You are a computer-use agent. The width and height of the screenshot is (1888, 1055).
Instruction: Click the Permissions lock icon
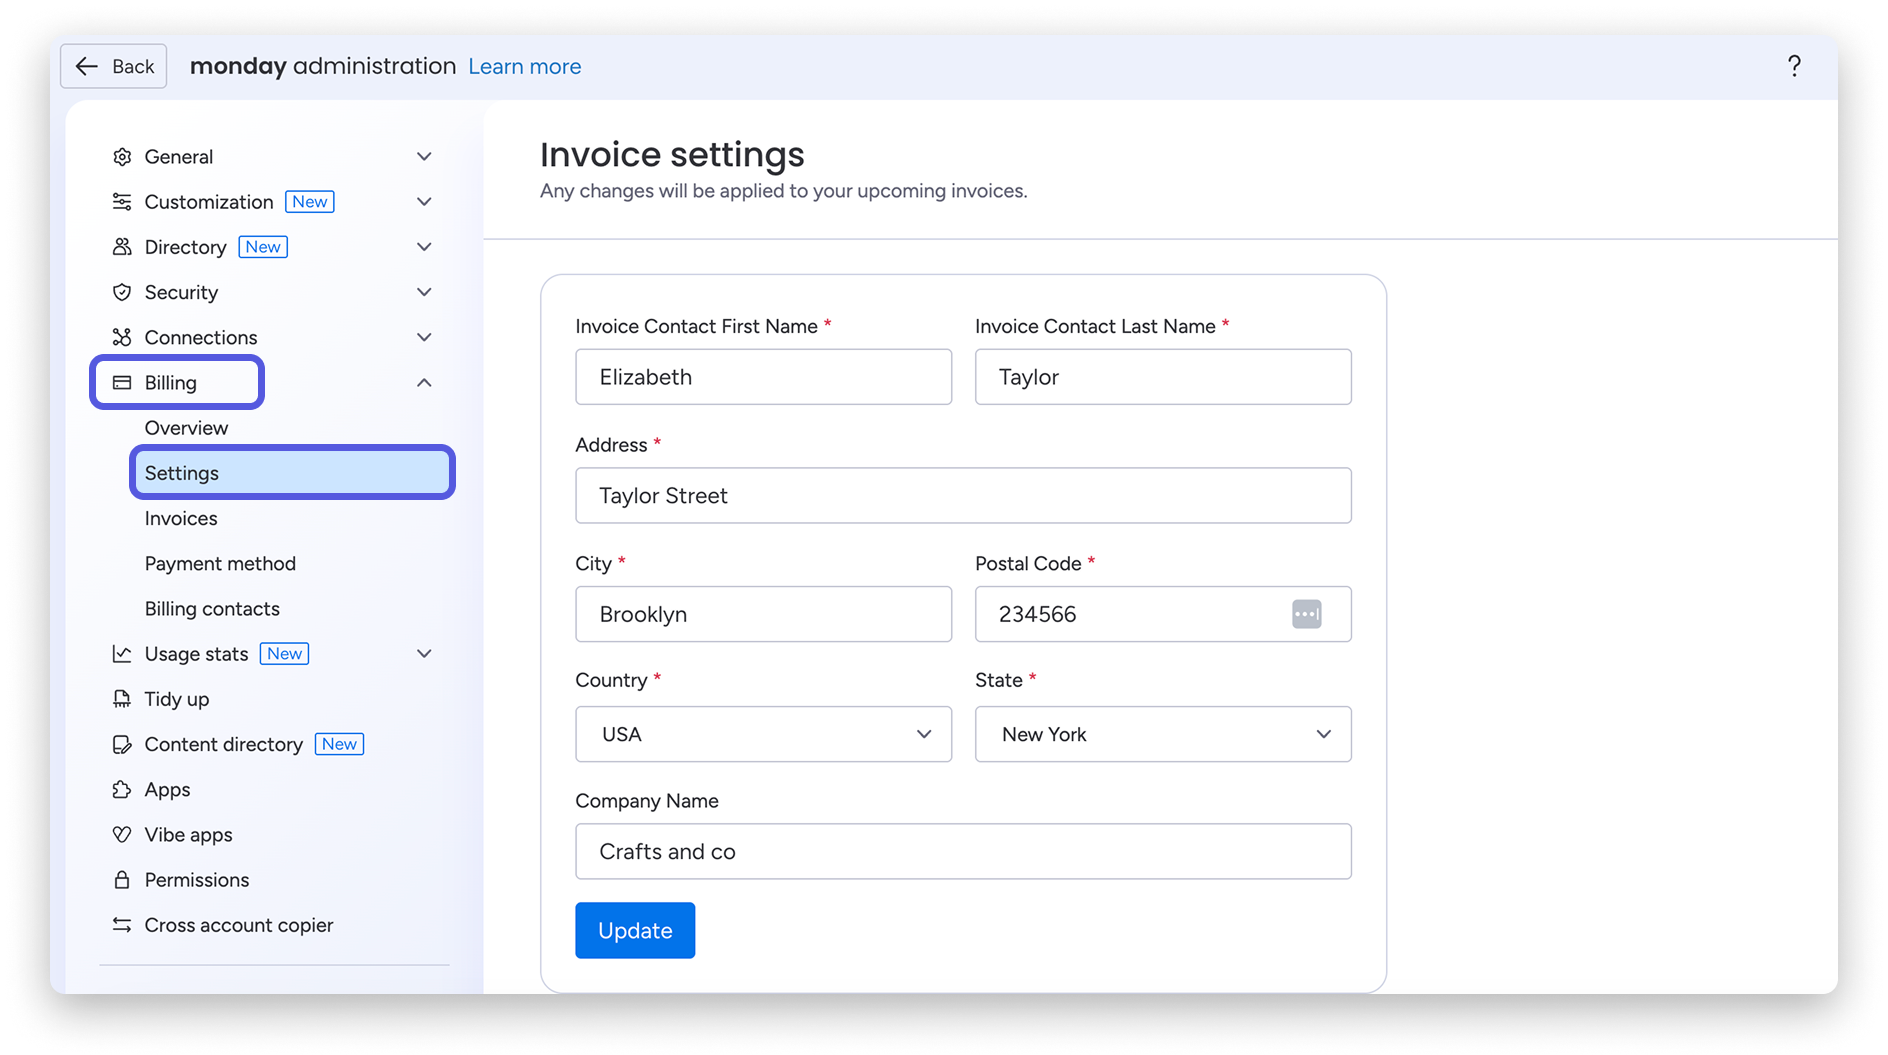pyautogui.click(x=122, y=880)
